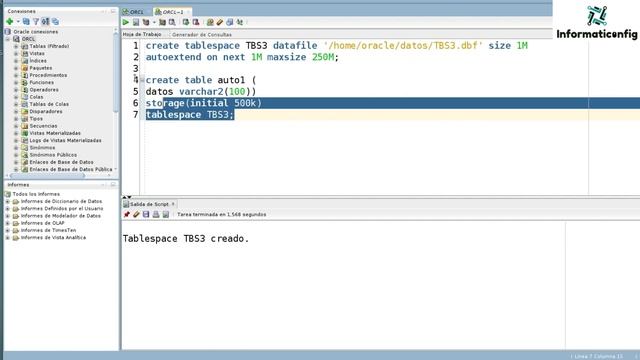Screen dimensions: 640x360
Task: Select the Salida de Script tab
Action: click(x=149, y=204)
